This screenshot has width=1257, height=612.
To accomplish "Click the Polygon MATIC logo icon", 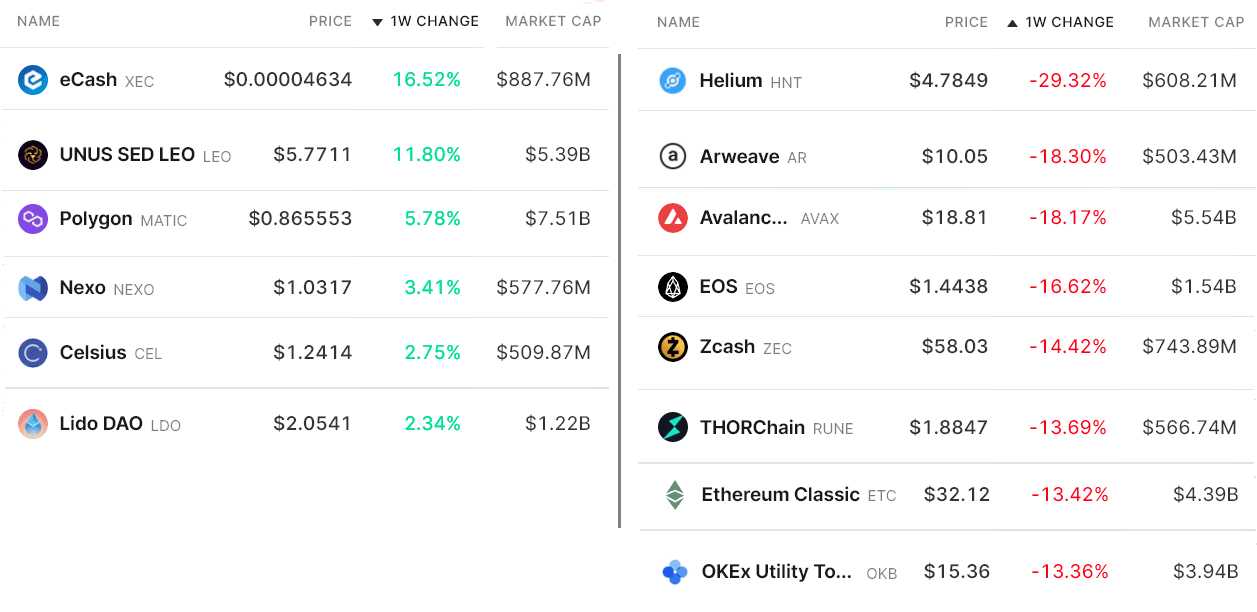I will (x=33, y=219).
